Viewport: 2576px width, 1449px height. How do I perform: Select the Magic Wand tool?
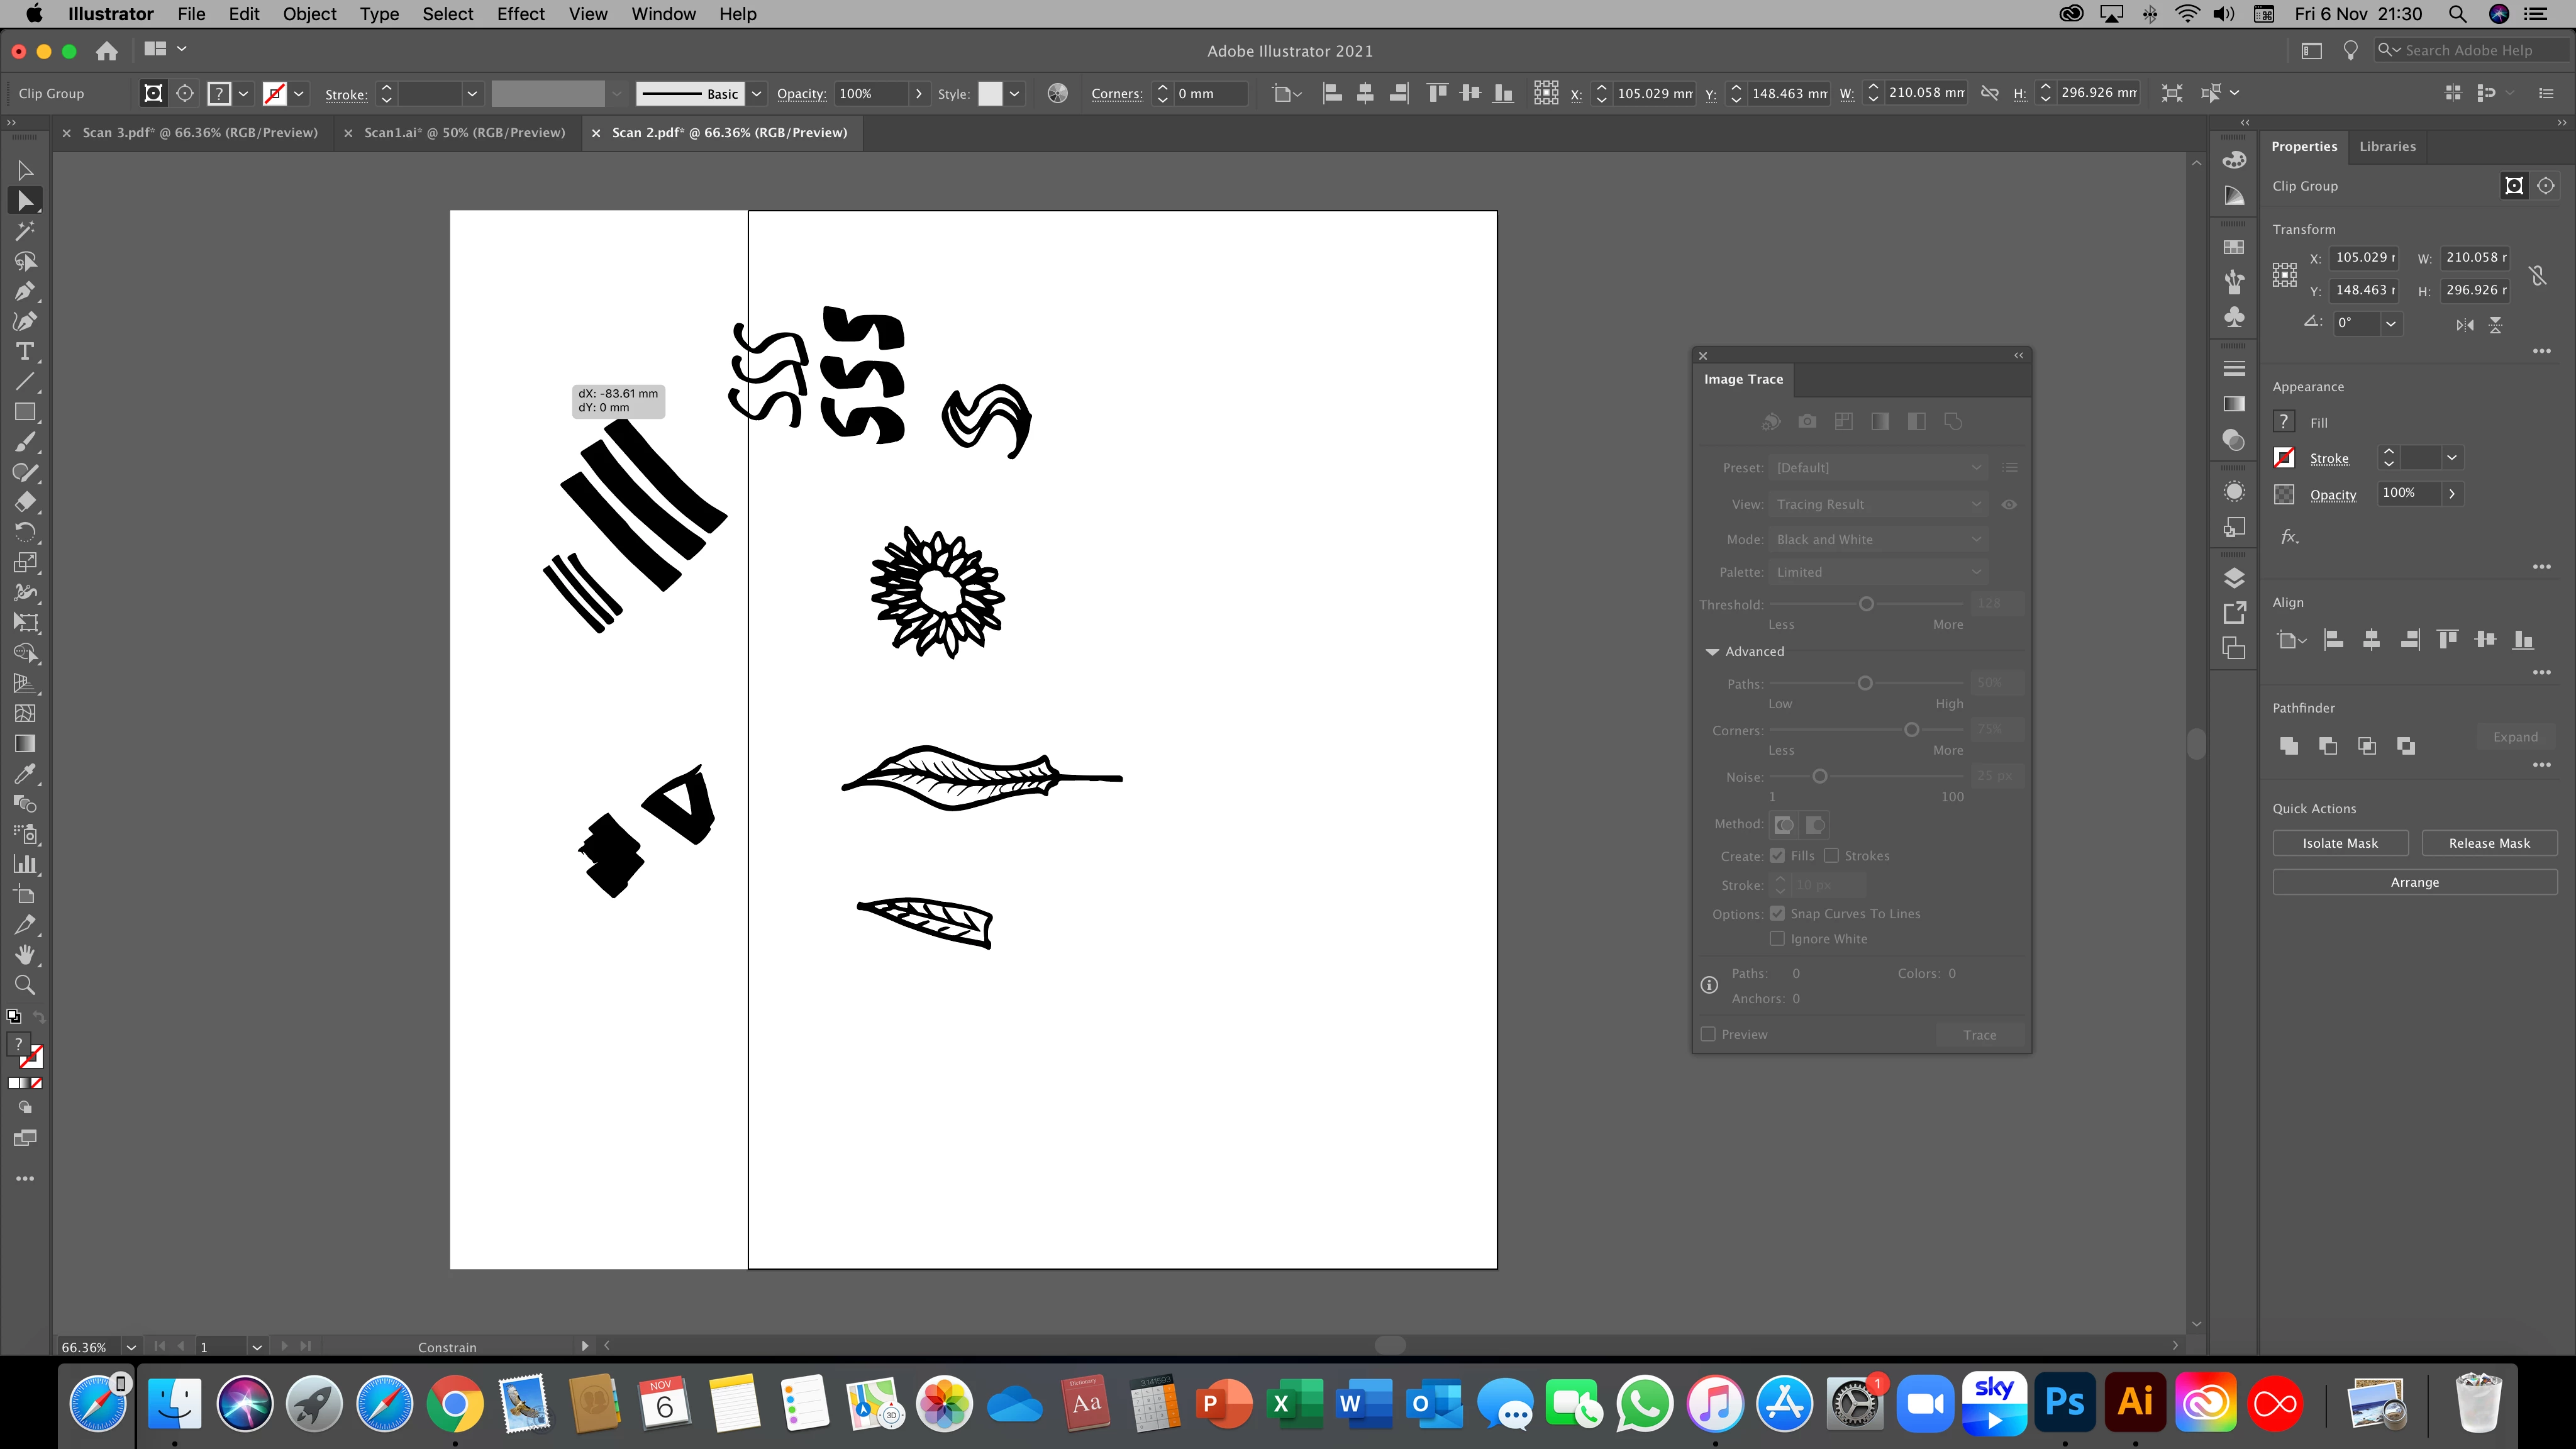coord(25,231)
